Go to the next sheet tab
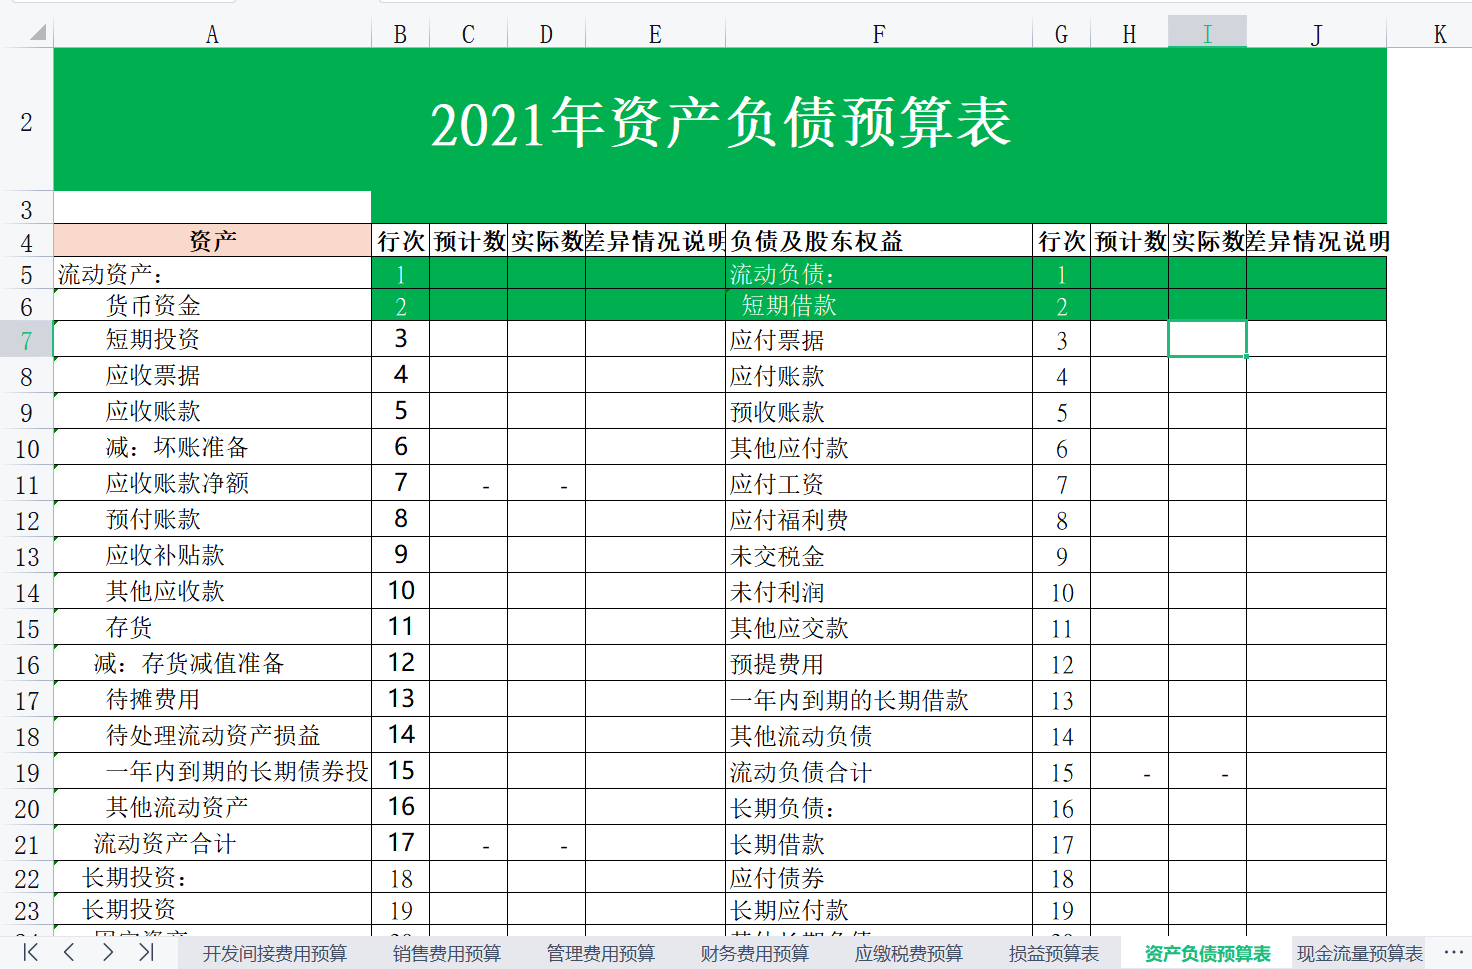Screen dimensions: 1472x969 click(x=107, y=952)
